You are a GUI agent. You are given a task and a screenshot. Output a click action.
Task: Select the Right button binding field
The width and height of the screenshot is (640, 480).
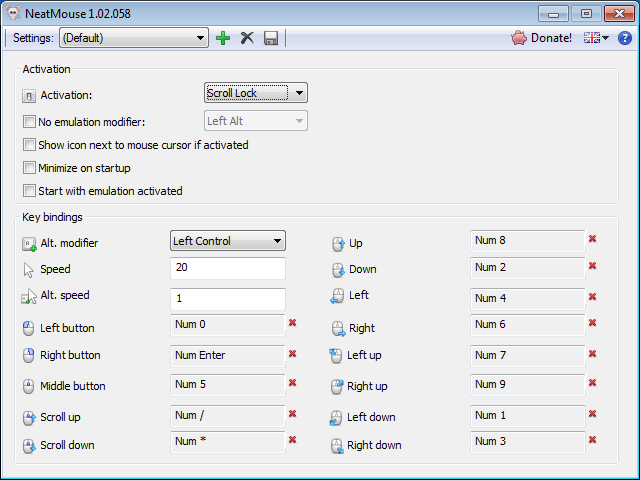(x=228, y=356)
